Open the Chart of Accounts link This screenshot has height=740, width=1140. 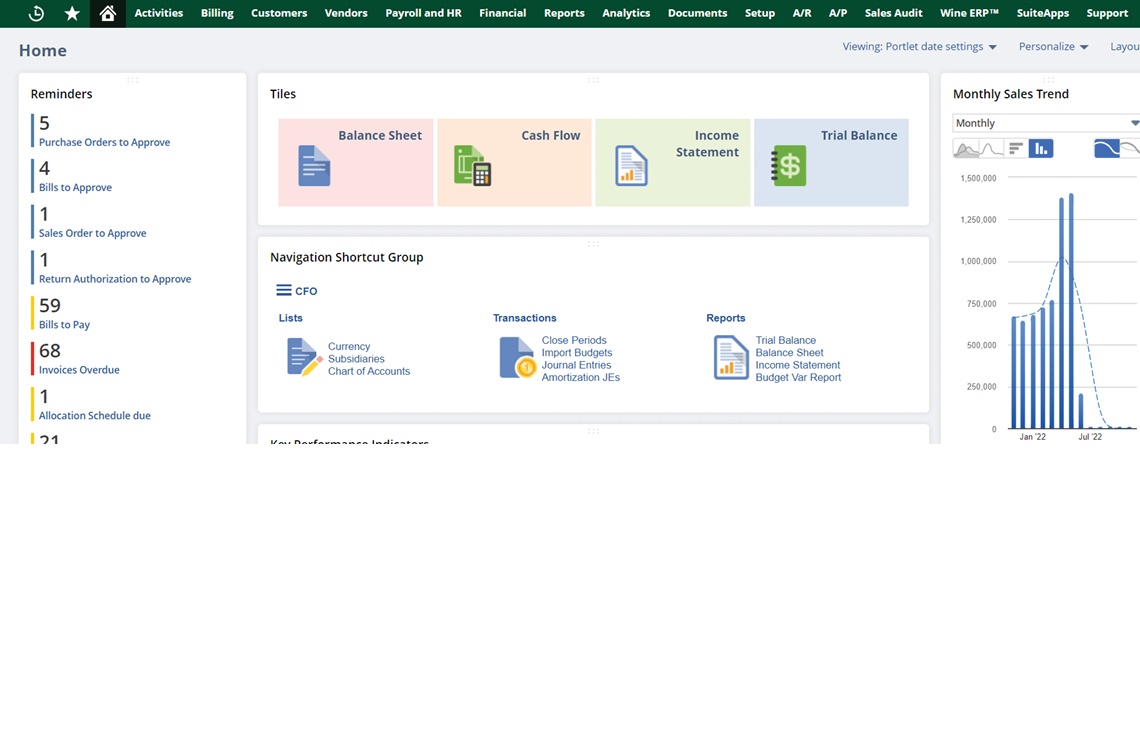369,371
